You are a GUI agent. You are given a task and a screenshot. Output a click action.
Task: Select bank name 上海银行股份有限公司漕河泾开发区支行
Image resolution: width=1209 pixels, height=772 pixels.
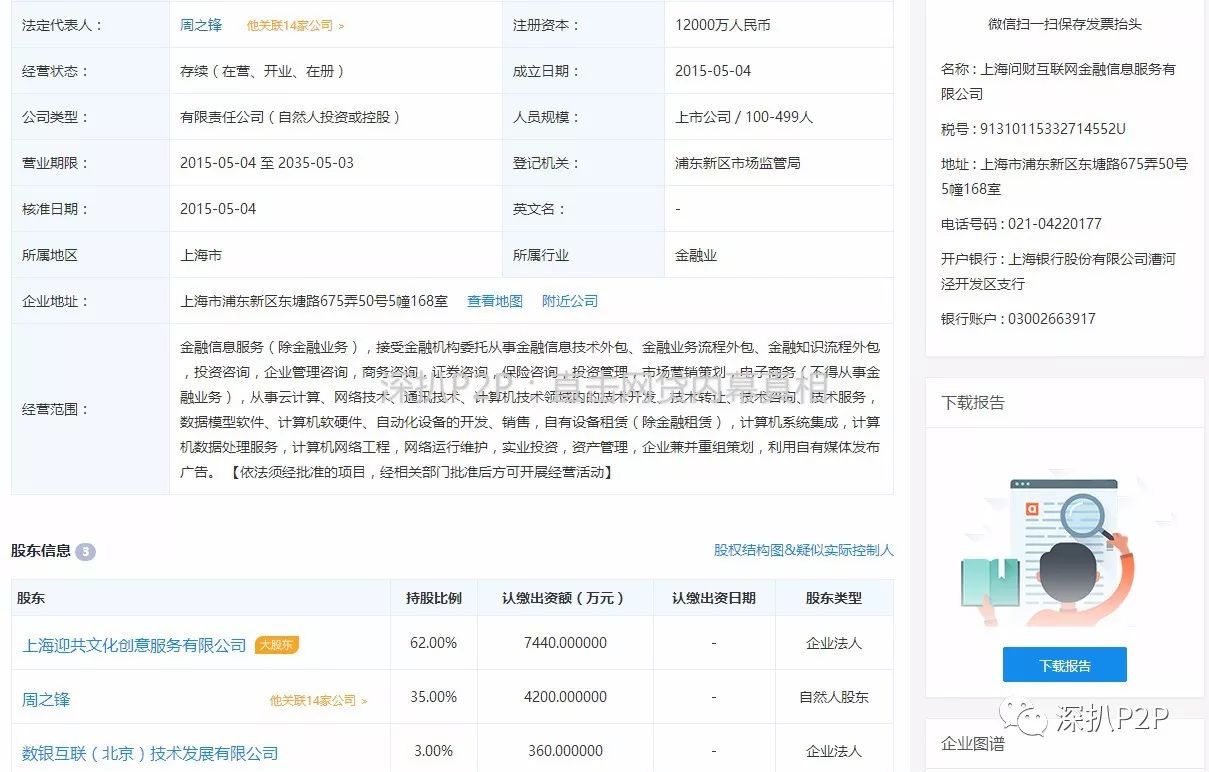click(1058, 272)
